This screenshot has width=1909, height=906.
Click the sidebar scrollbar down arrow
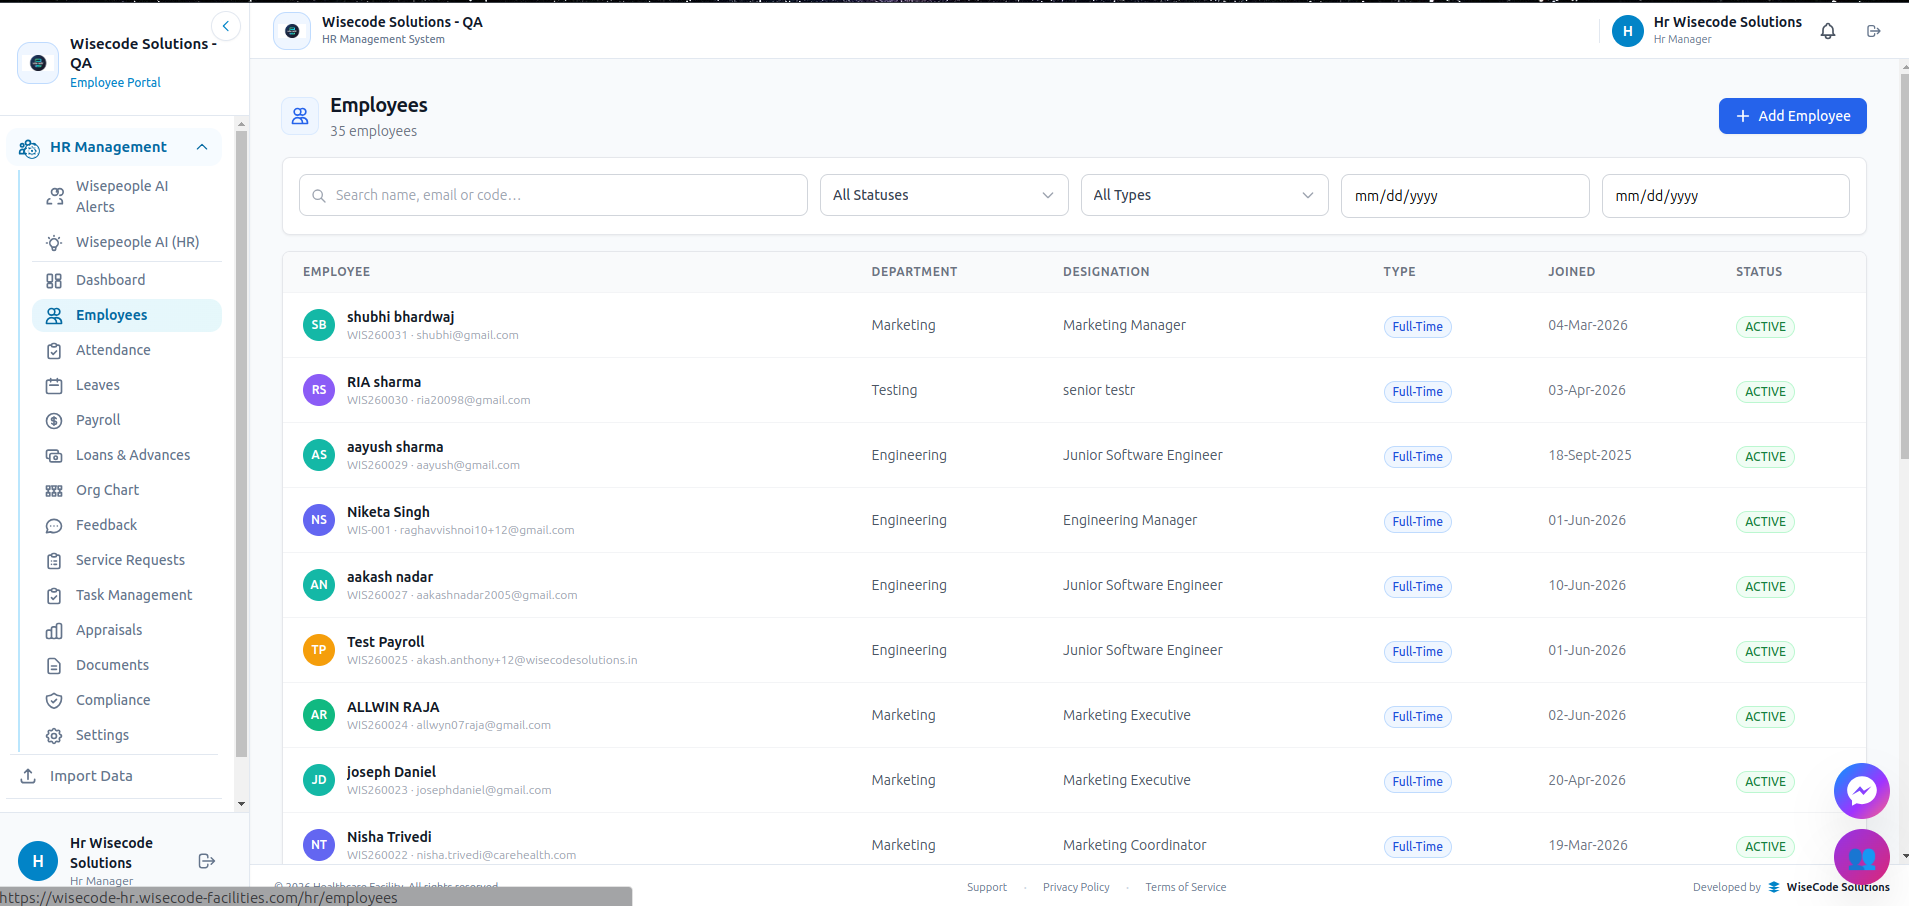(241, 804)
